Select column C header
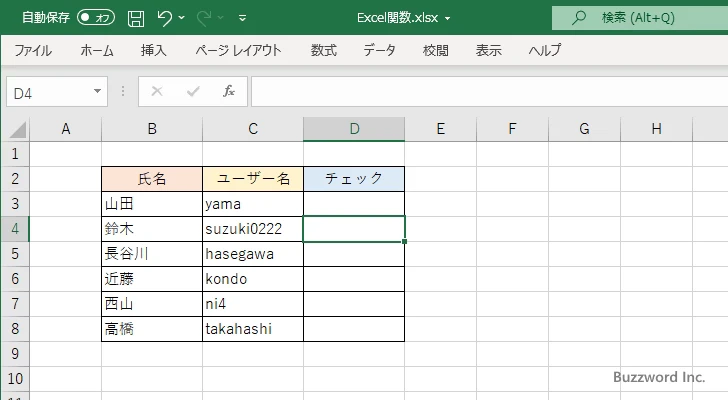The height and width of the screenshot is (400, 728). tap(253, 129)
